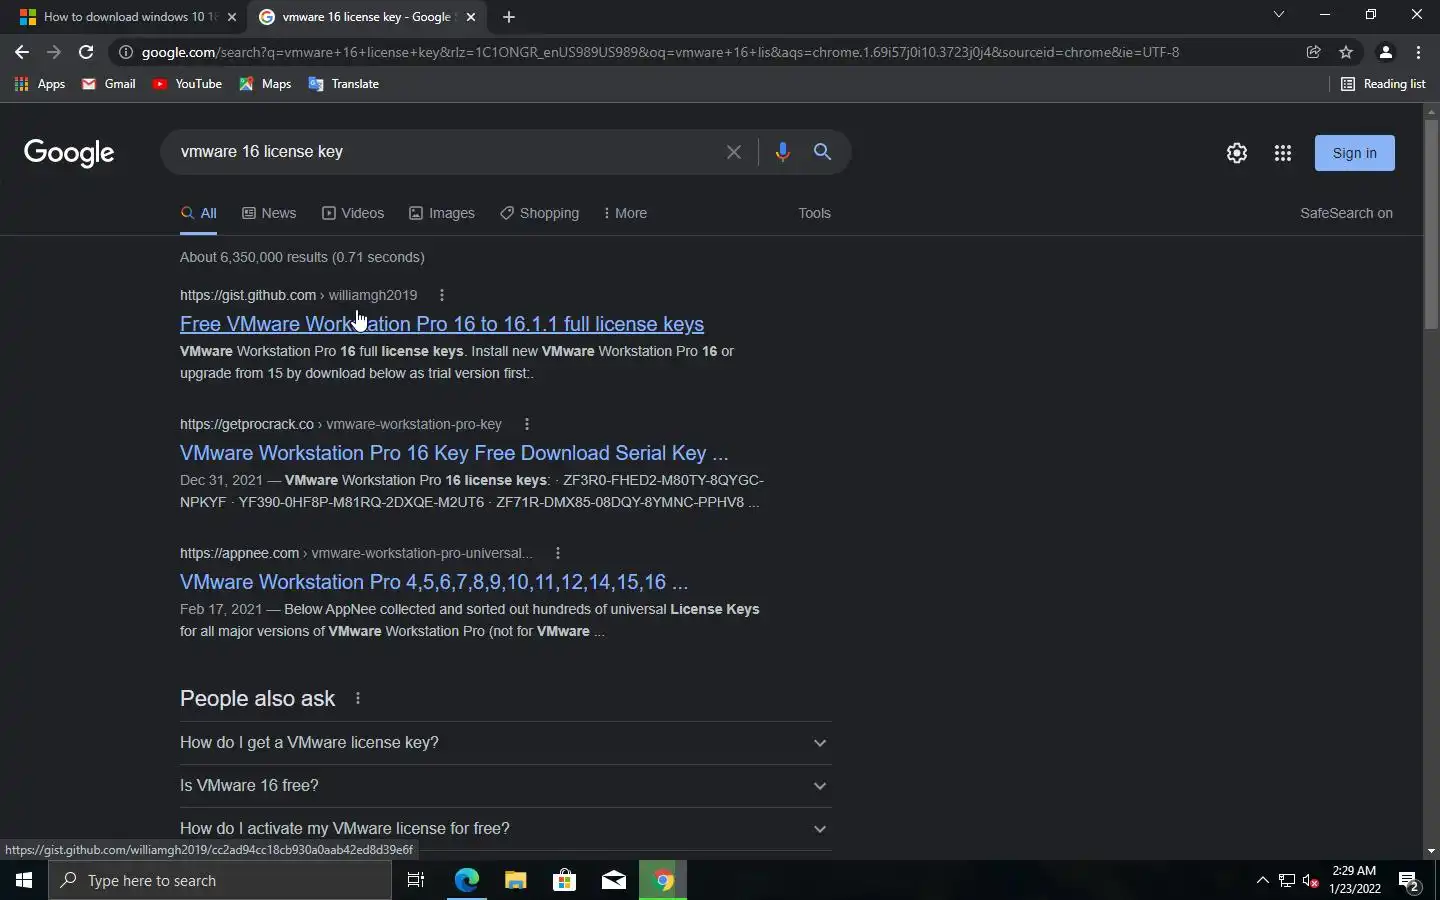
Task: Open the More search categories dropdown
Action: tap(625, 213)
